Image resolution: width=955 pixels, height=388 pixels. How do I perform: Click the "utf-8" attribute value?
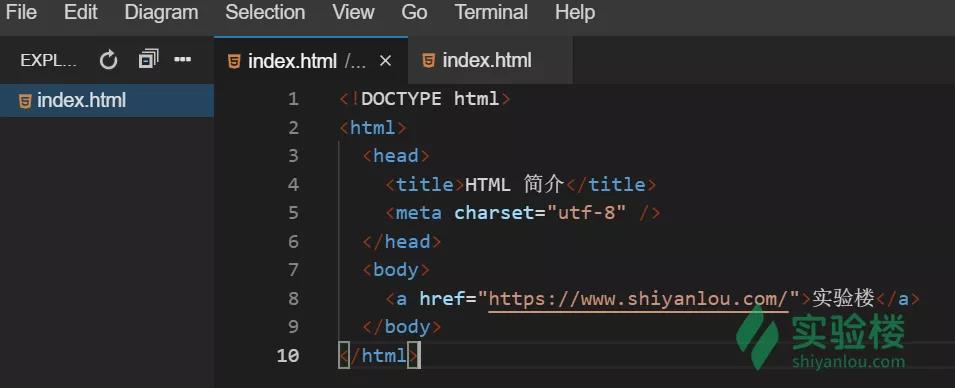[x=586, y=213]
